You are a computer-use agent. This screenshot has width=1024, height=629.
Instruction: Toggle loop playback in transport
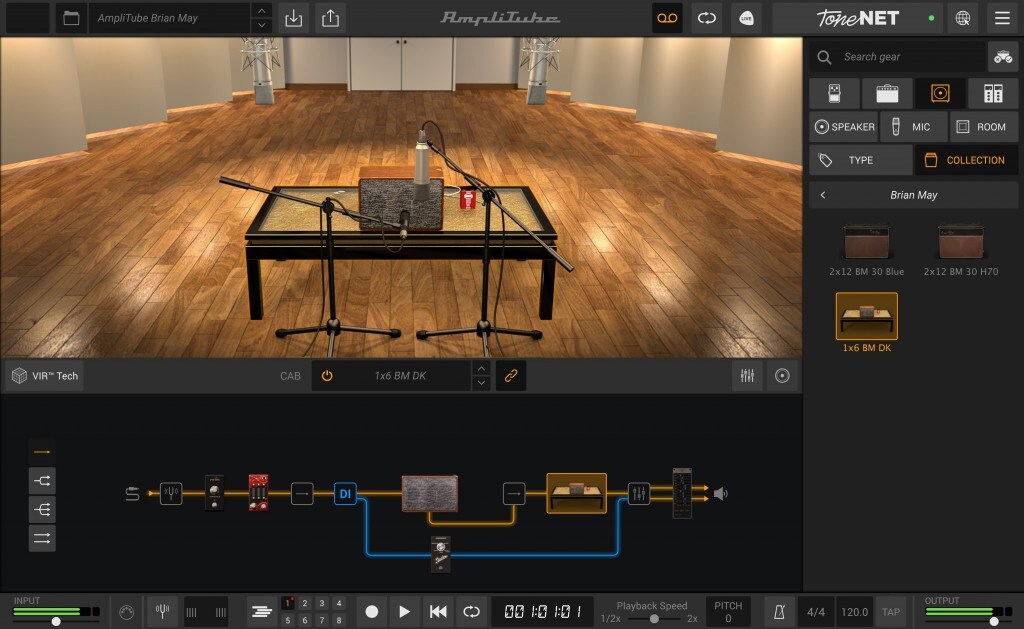pyautogui.click(x=472, y=612)
